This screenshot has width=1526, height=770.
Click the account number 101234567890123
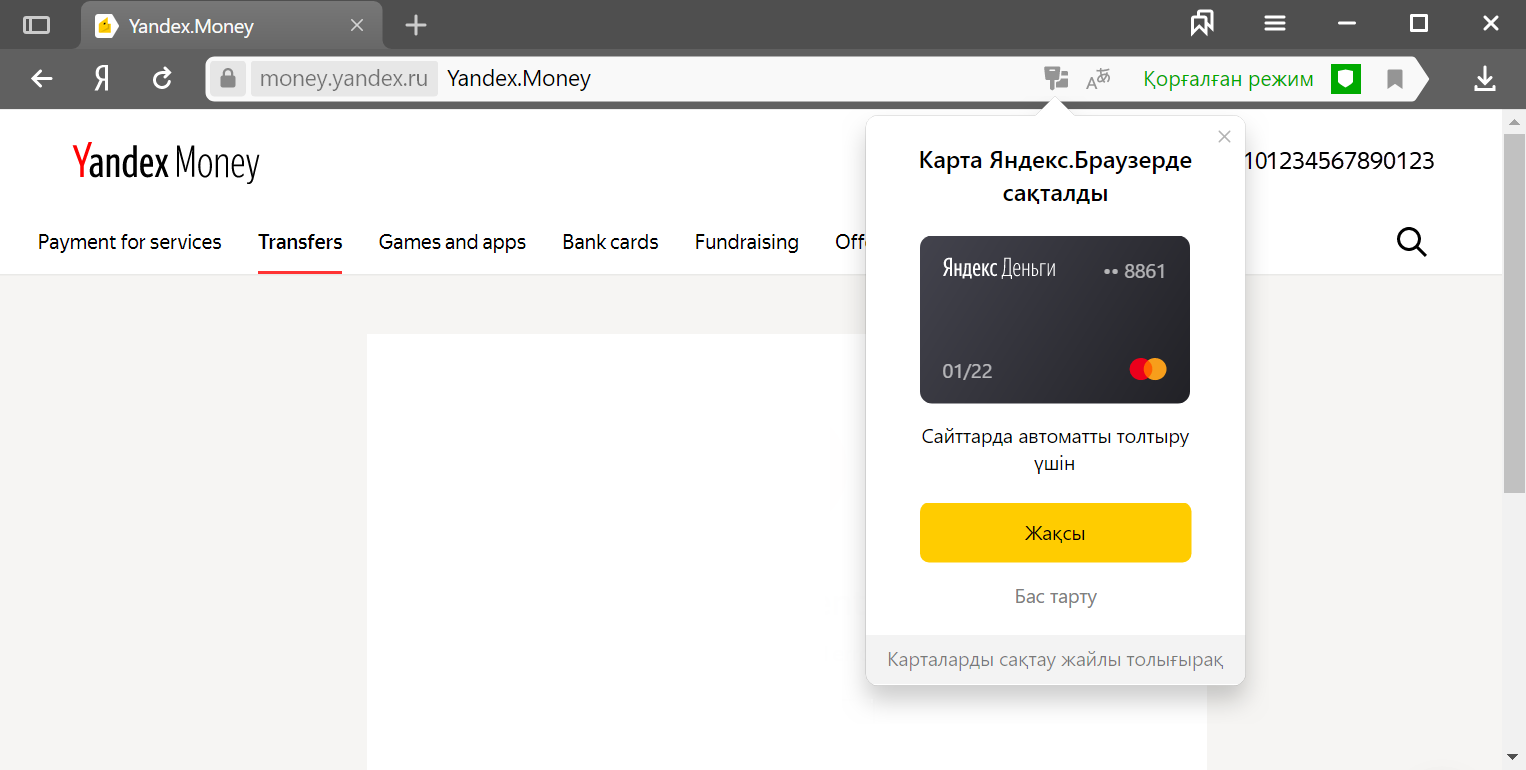tap(1339, 161)
